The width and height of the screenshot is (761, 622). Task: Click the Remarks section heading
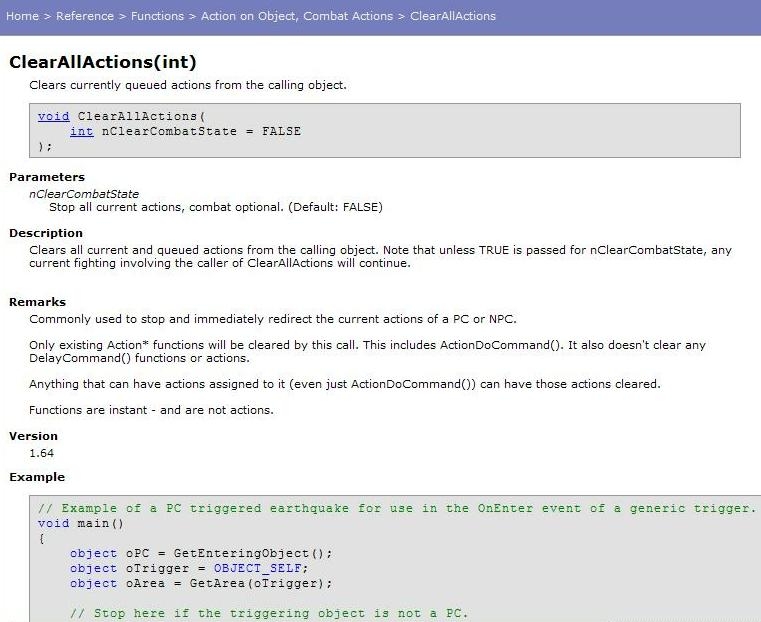coord(37,302)
